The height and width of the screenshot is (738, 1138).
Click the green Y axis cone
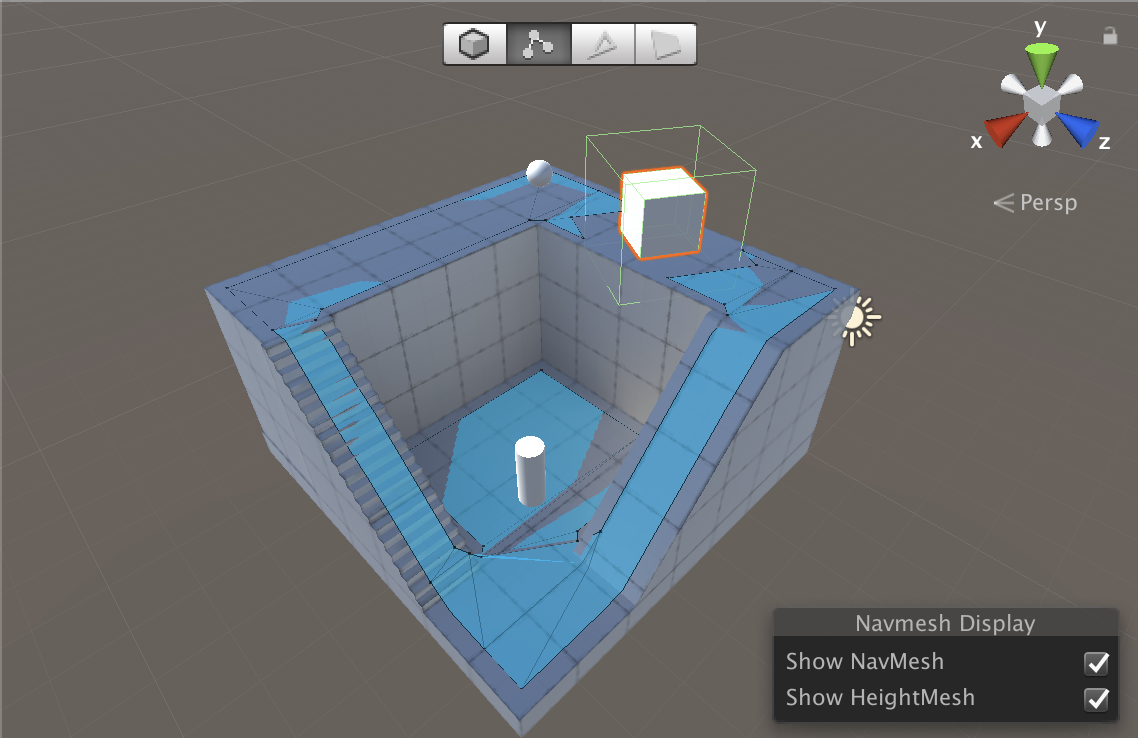pos(1042,64)
